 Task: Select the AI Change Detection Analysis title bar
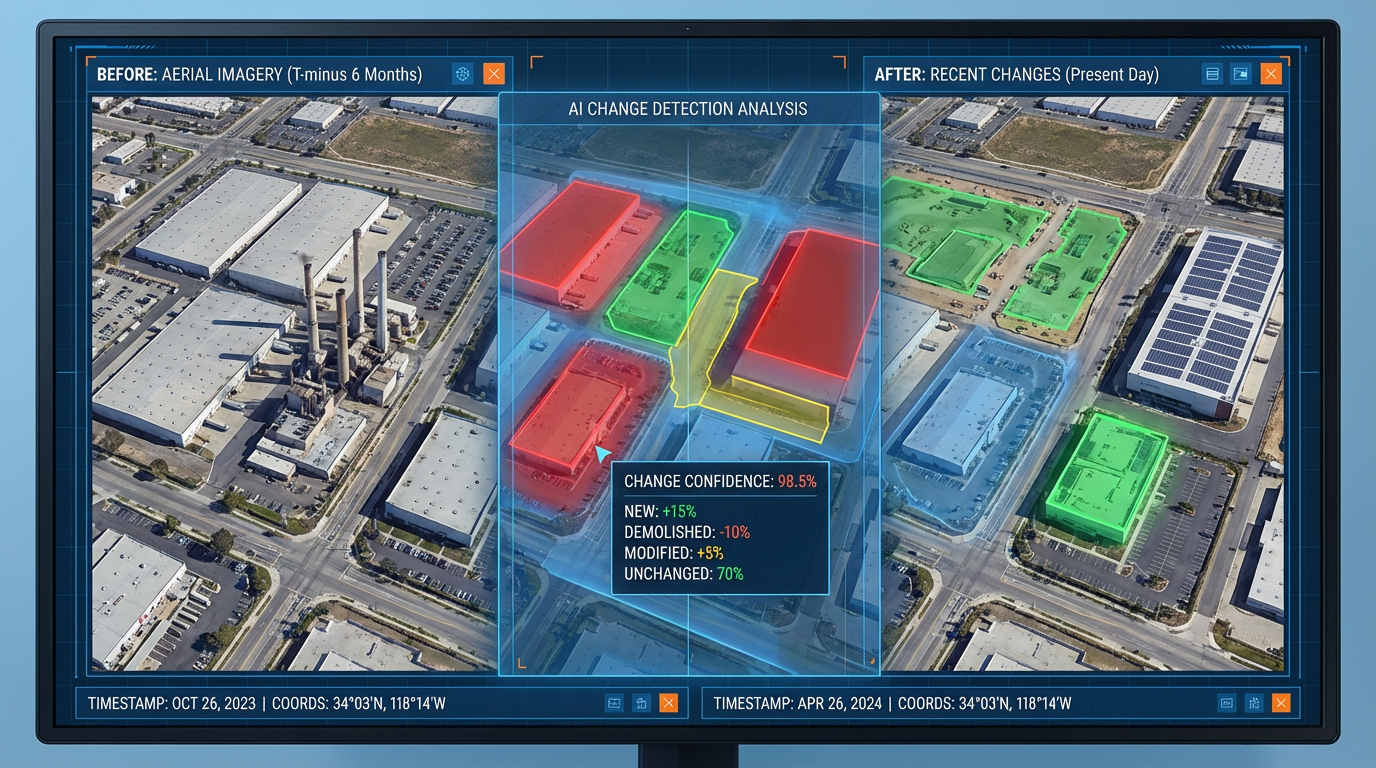coord(688,108)
